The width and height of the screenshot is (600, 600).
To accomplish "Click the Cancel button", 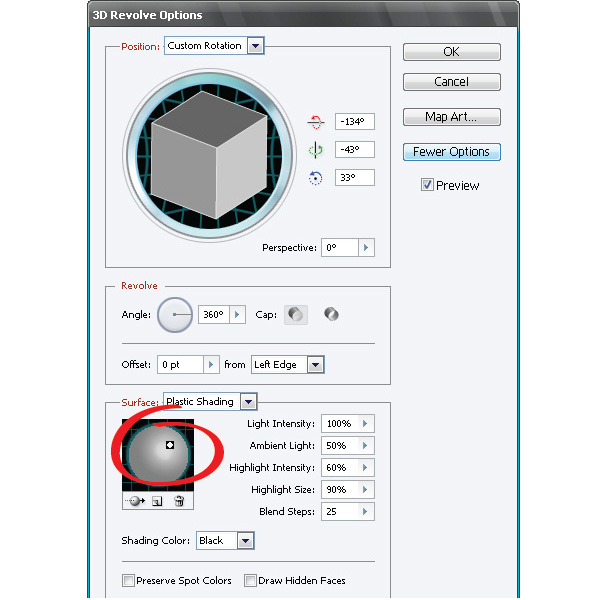I will [x=452, y=82].
